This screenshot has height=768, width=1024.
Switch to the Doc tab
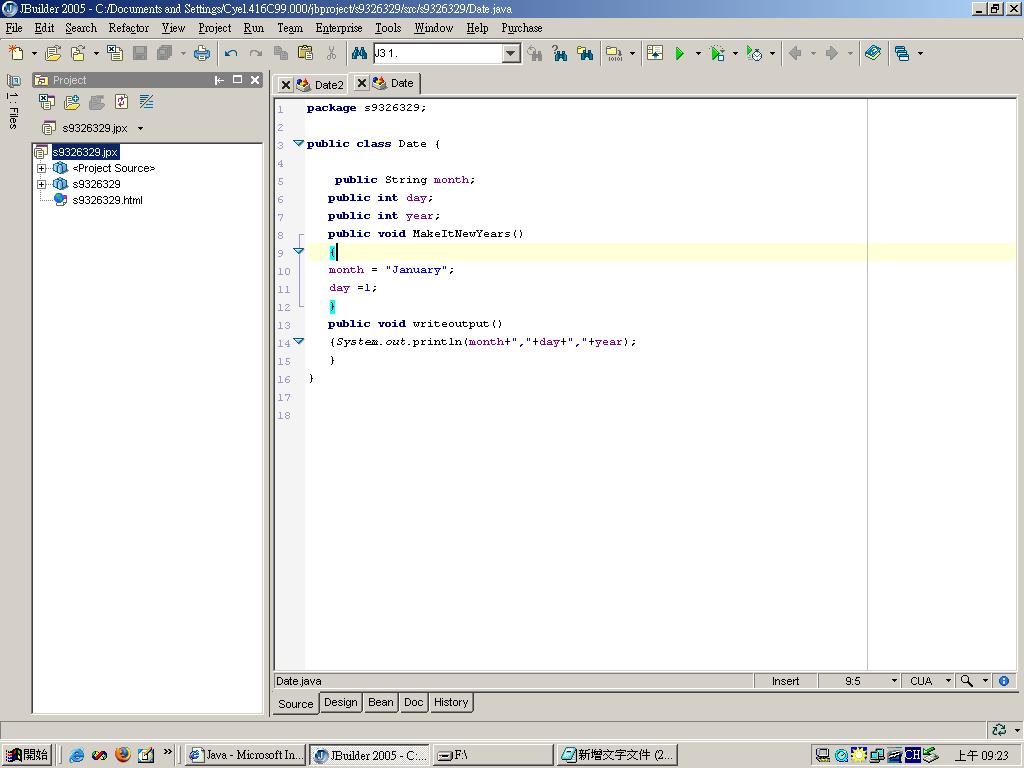point(413,702)
